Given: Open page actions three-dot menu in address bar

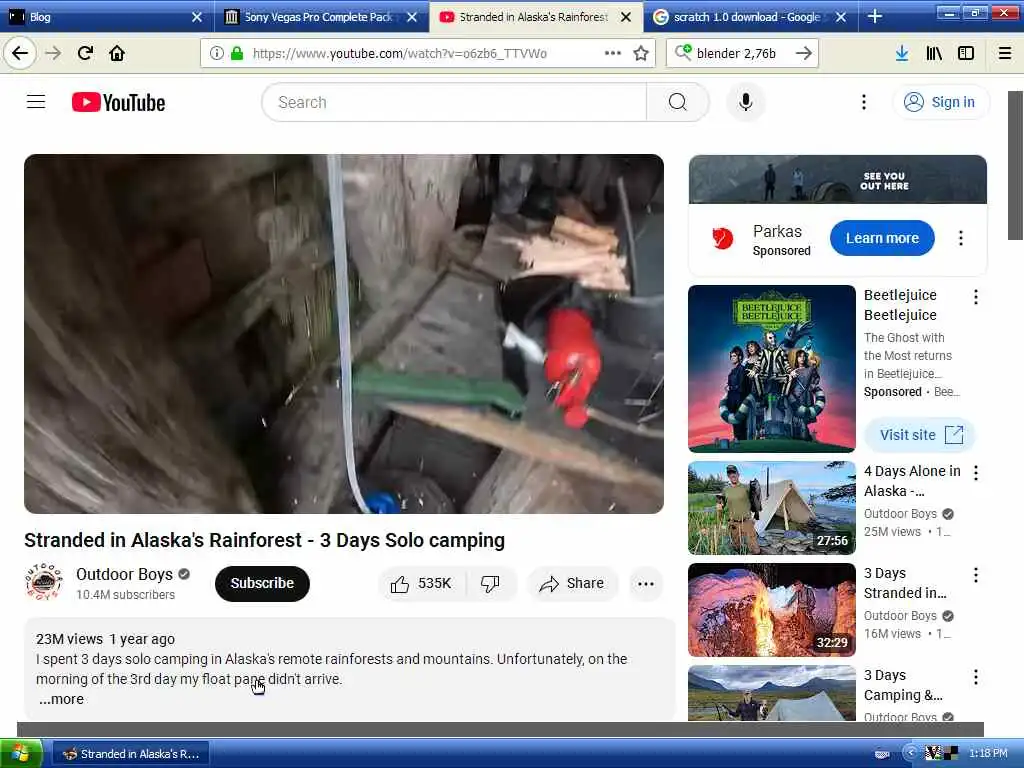Looking at the screenshot, I should 613,53.
